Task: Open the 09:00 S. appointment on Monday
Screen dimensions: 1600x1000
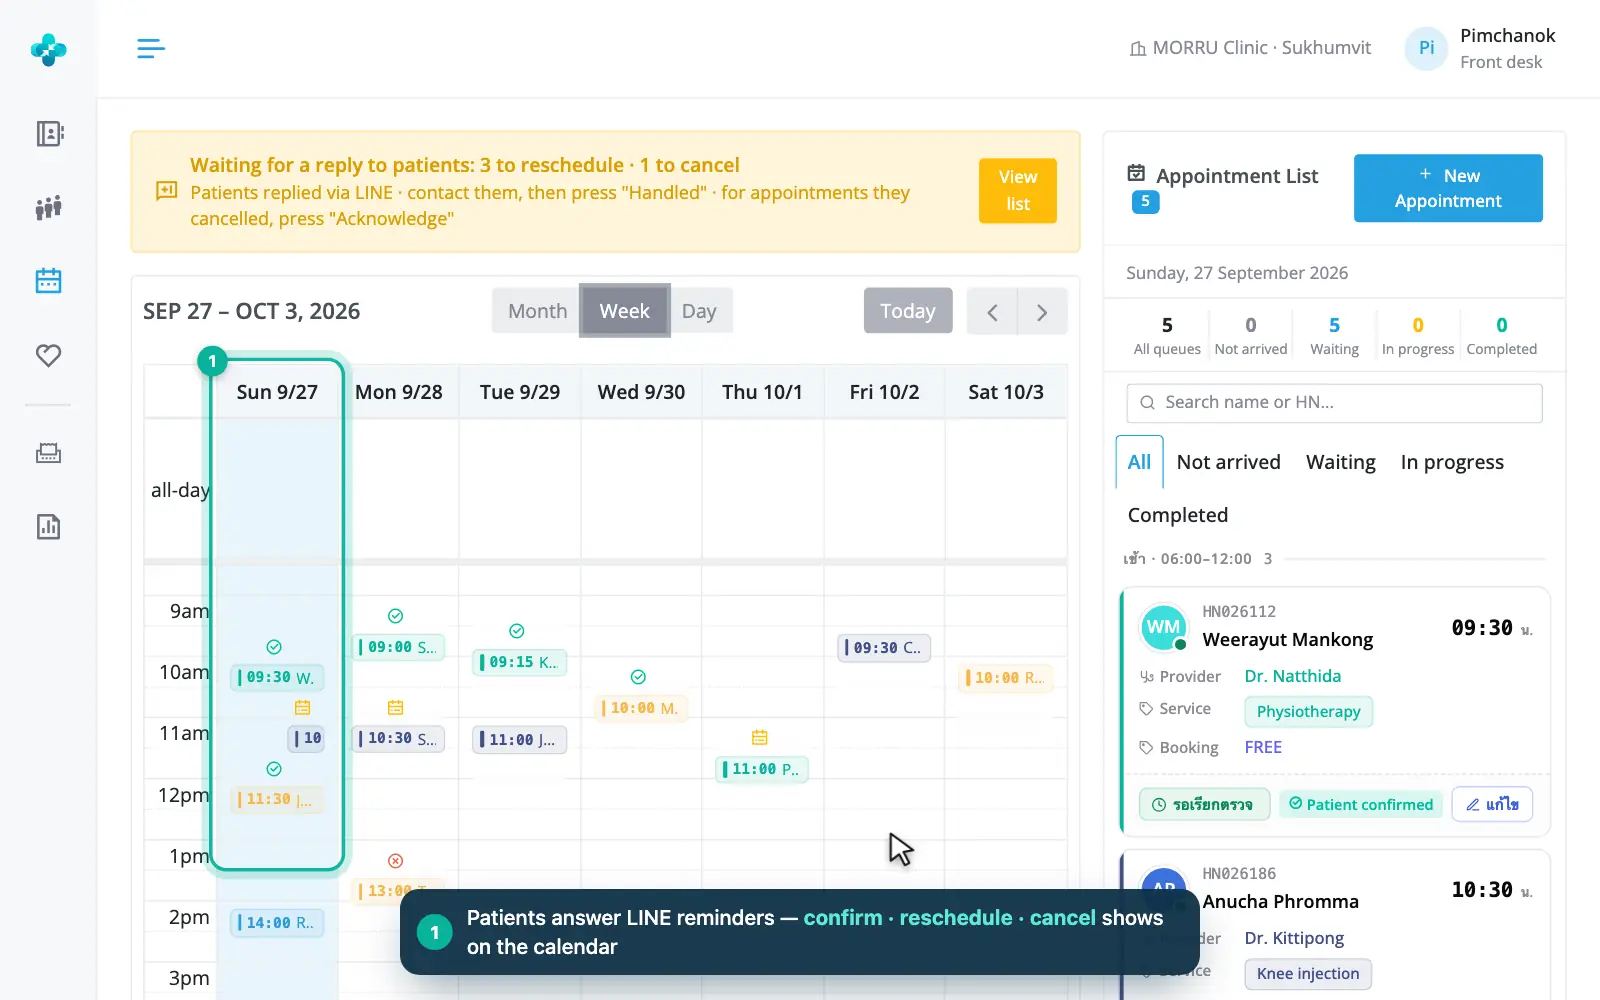Action: 399,647
